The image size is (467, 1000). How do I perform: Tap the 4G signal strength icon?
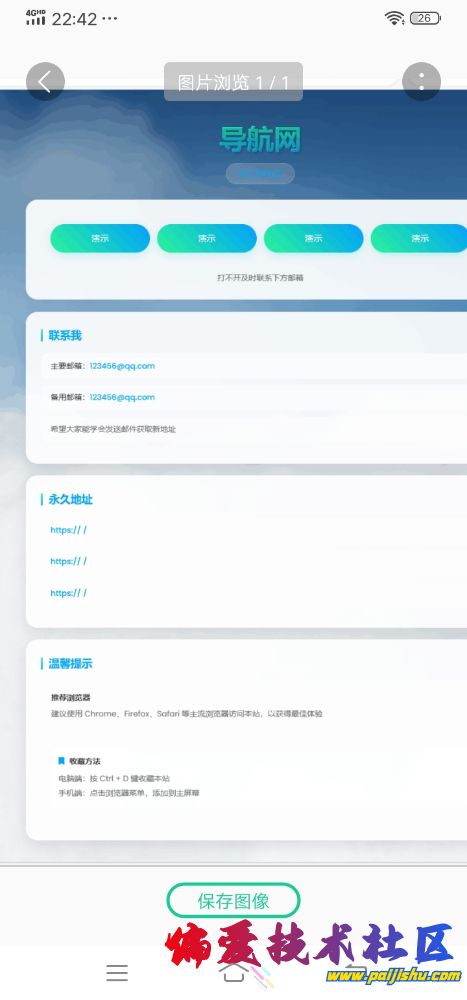36,17
